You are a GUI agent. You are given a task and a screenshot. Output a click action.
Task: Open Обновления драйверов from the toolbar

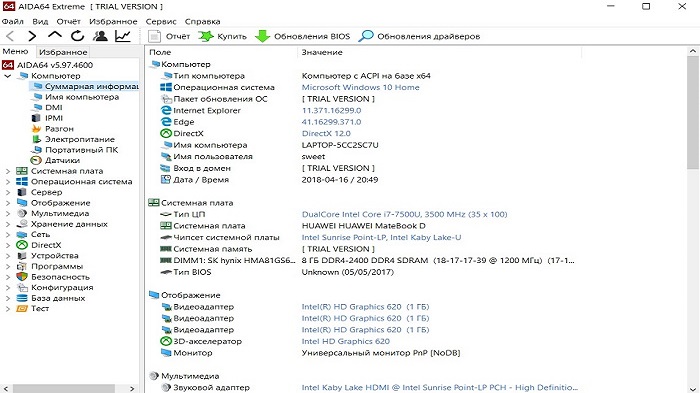click(x=419, y=36)
